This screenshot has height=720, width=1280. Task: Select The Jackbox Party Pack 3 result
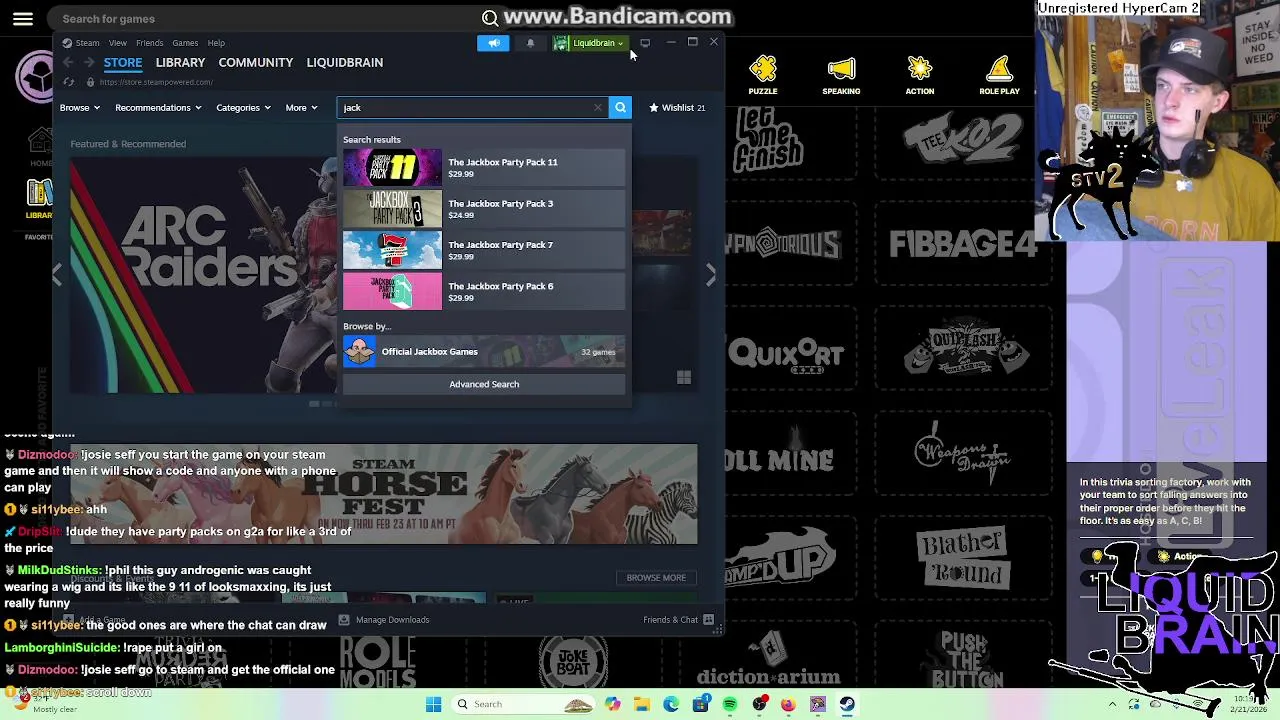484,209
